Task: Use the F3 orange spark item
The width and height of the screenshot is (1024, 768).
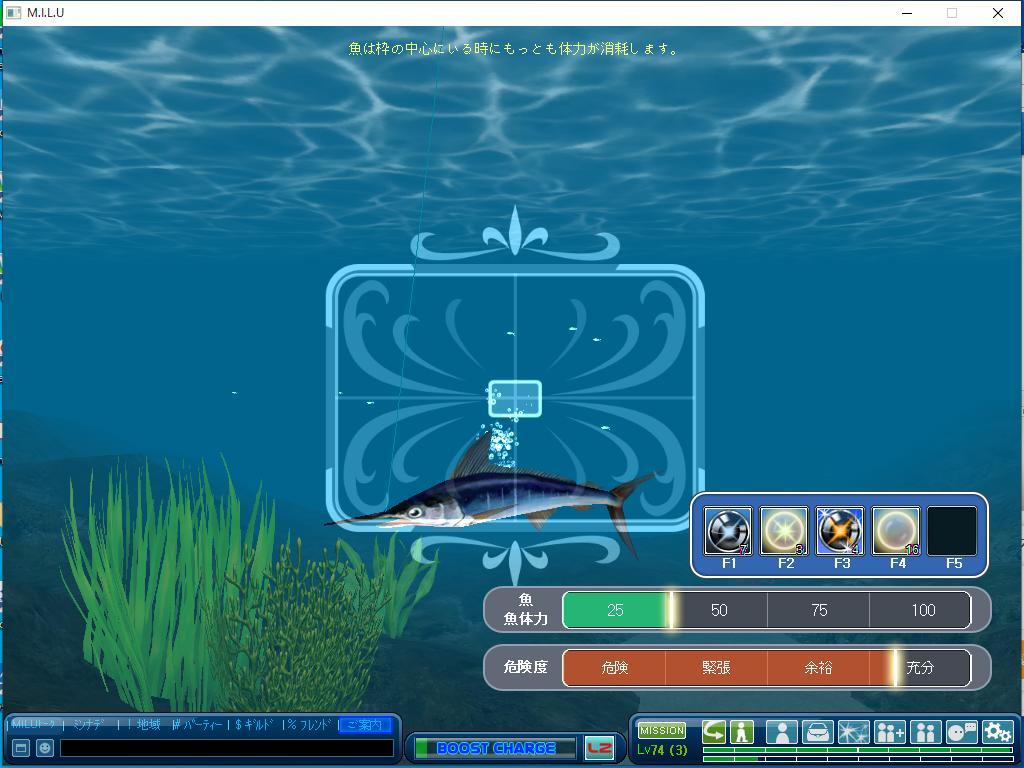Action: tap(840, 530)
